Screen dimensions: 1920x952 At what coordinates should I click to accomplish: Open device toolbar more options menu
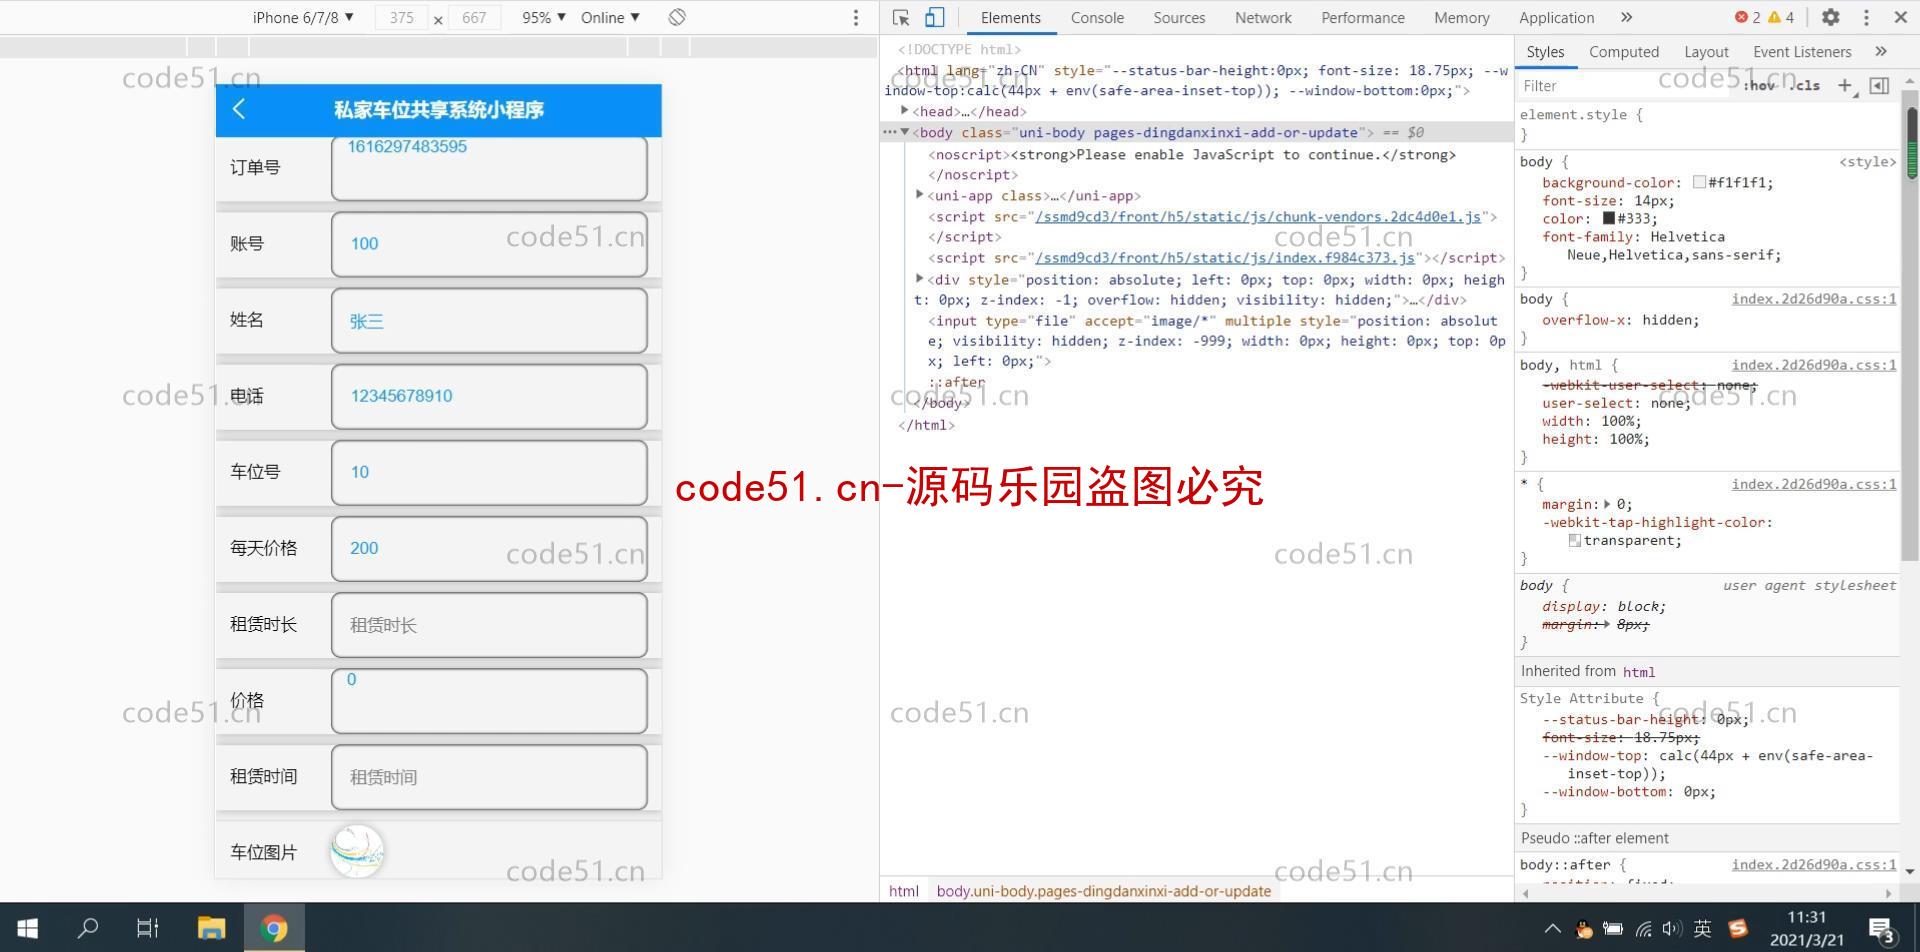tap(855, 18)
